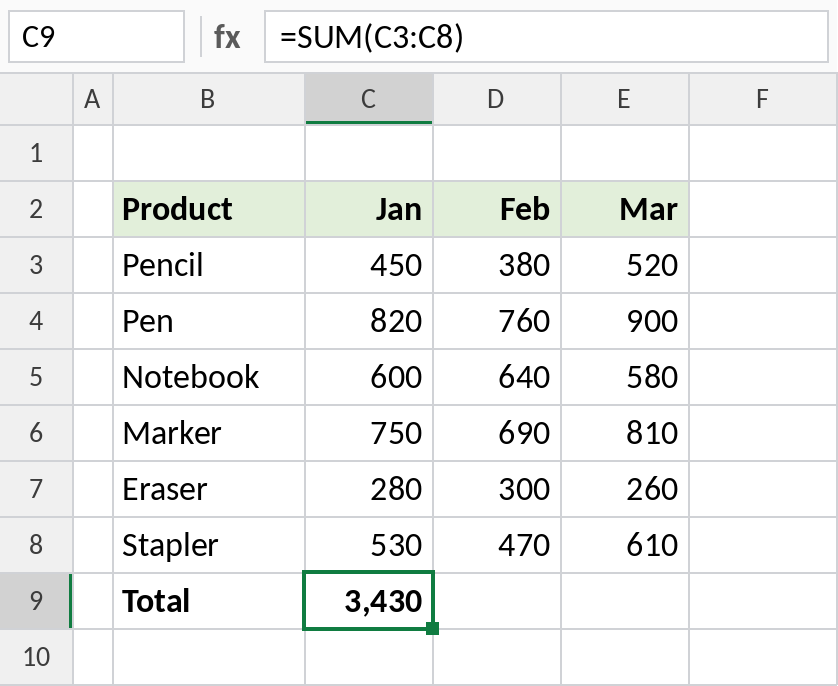Screen dimensions: 838x686
Task: Select the Pen cell
Action: 209,321
